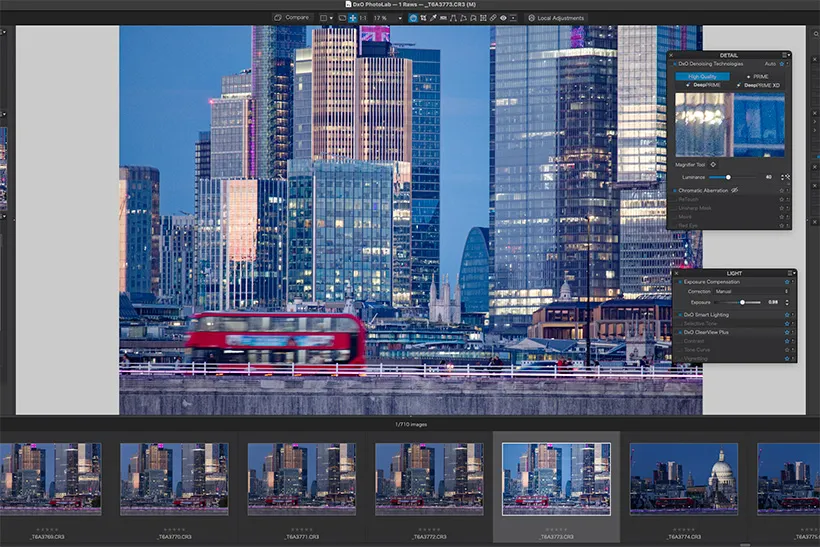The image size is (820, 547).
Task: Toggle the Unsharp Mask tool
Action: (675, 208)
